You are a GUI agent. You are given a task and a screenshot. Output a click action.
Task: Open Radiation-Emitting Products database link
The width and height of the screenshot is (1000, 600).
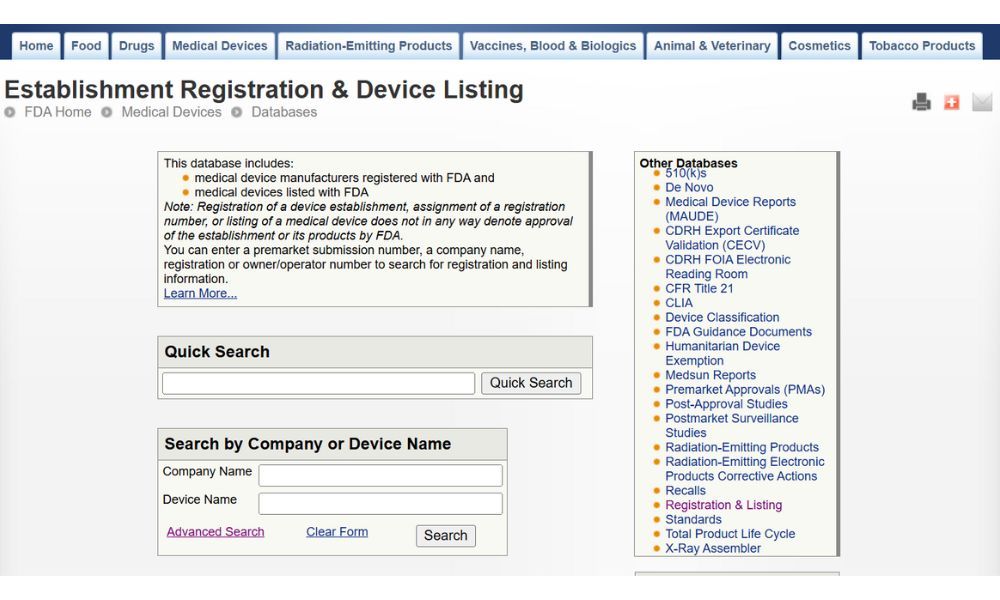tap(742, 448)
